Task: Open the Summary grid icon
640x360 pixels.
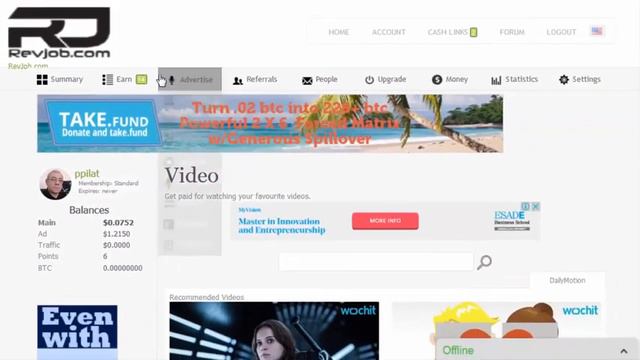Action: (42, 80)
